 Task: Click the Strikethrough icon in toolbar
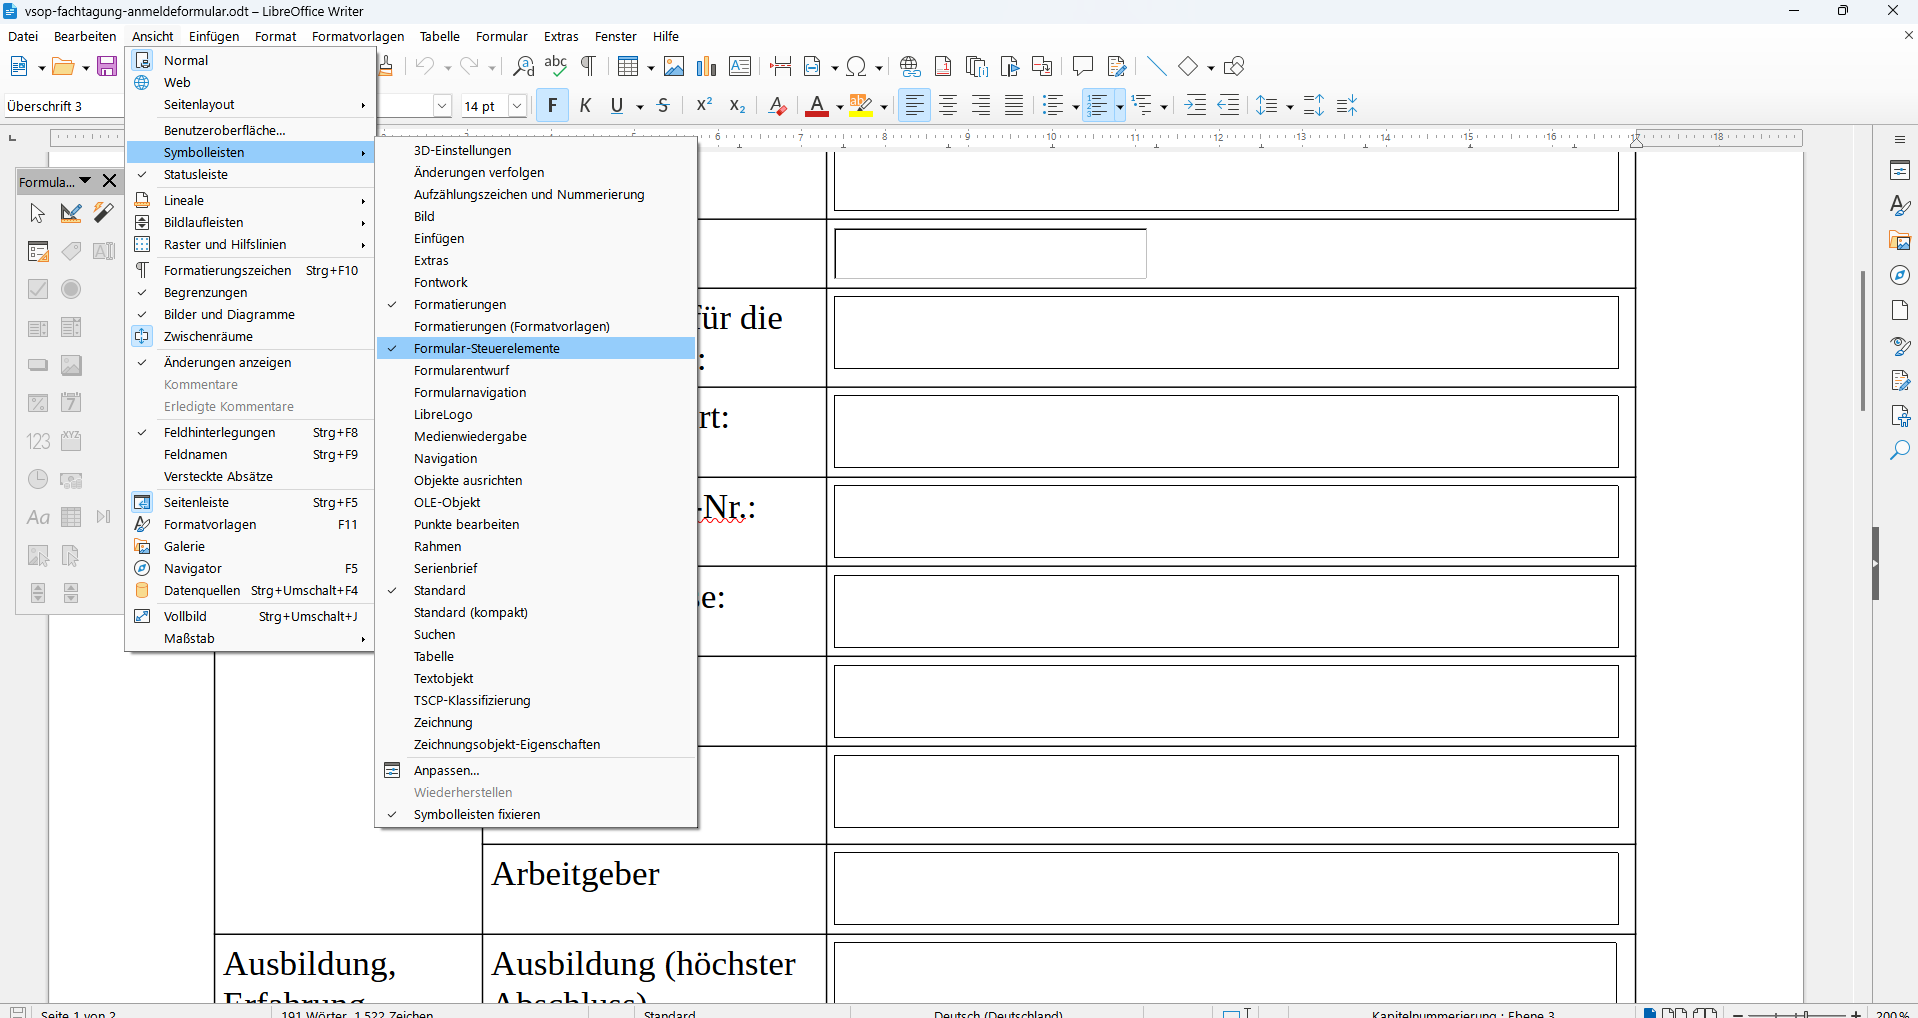663,105
